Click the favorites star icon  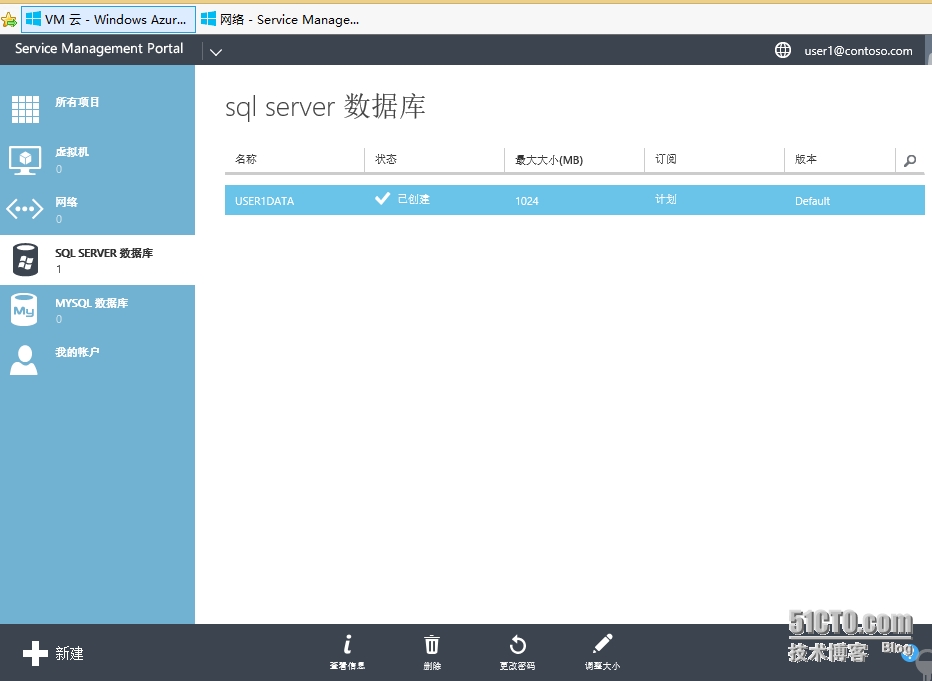[9, 20]
